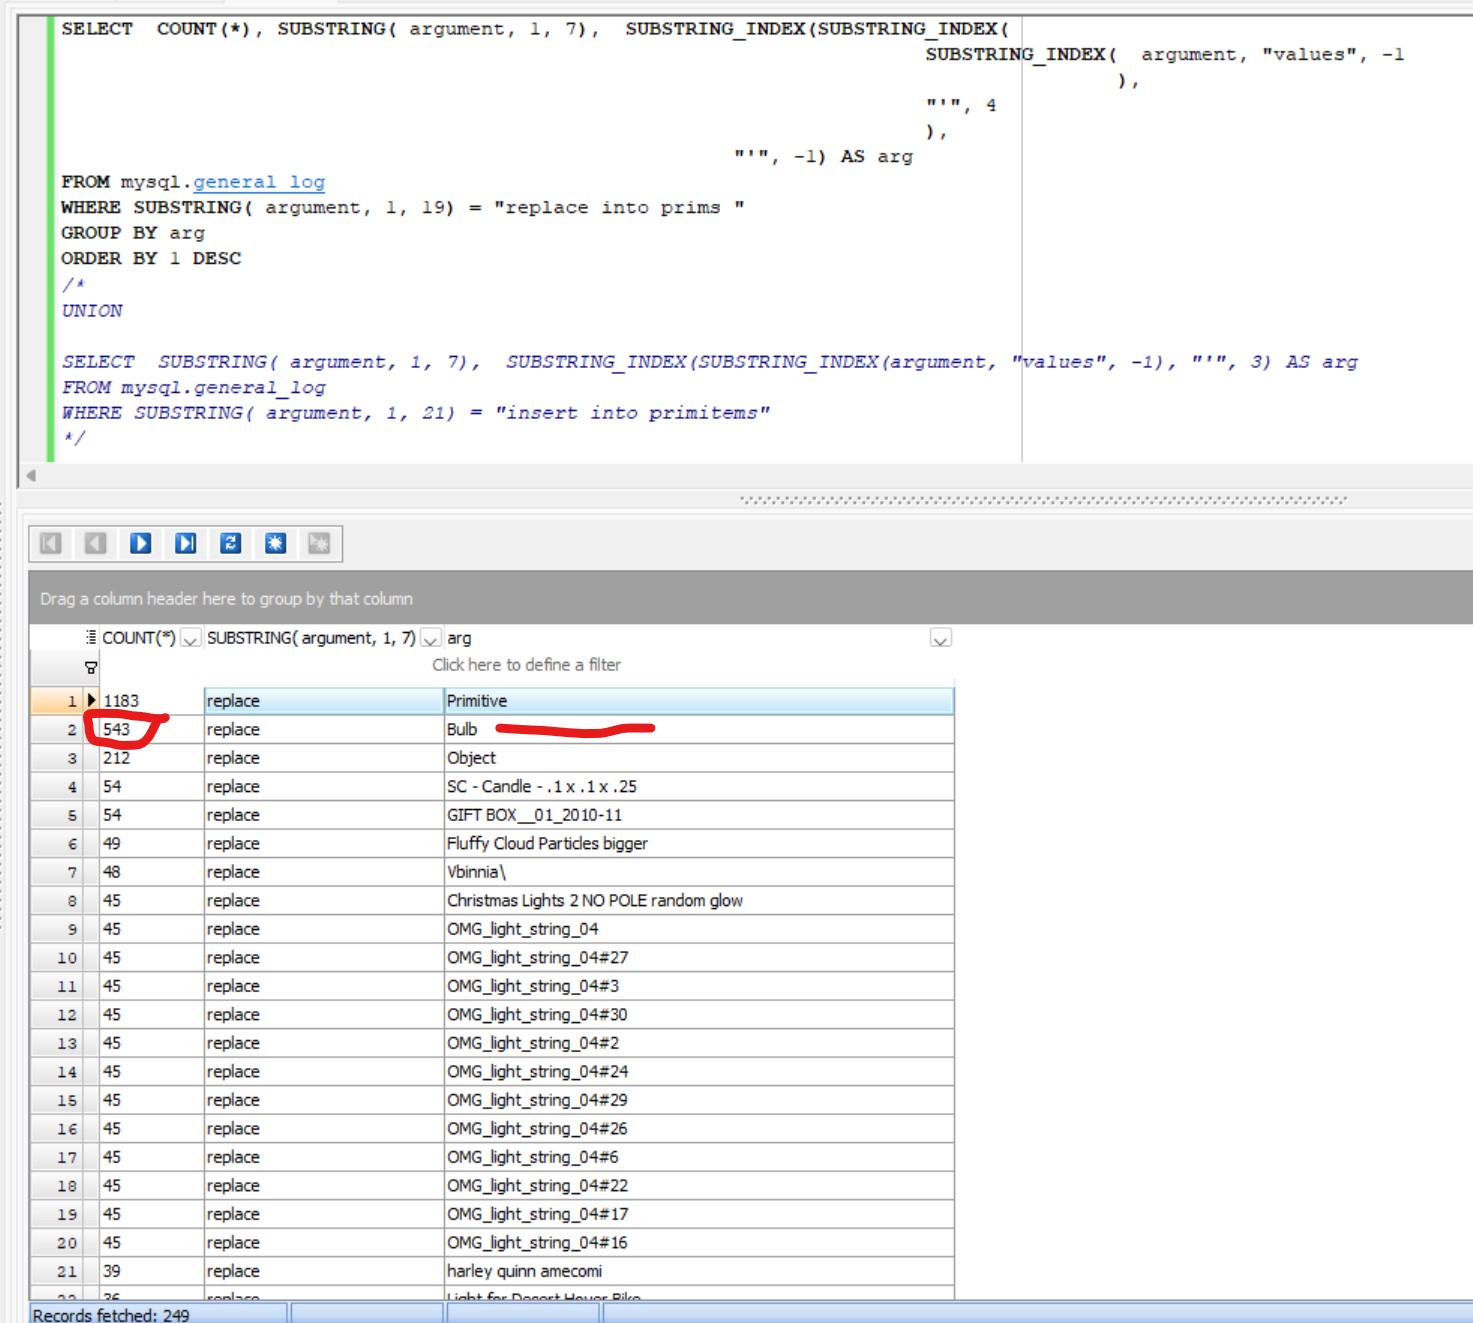This screenshot has width=1473, height=1323.
Task: Click the filter funnel icon in grid
Action: pyautogui.click(x=91, y=666)
